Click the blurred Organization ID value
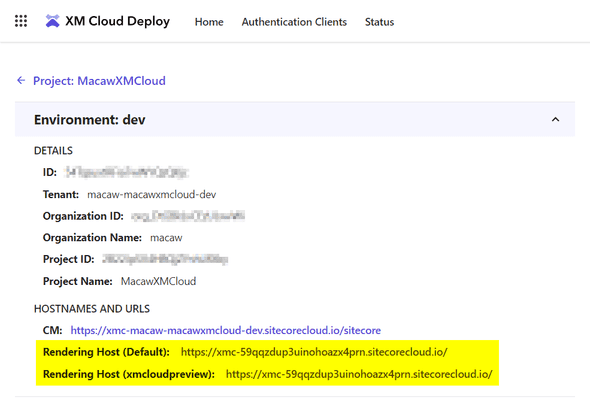590x404 pixels. coord(188,216)
